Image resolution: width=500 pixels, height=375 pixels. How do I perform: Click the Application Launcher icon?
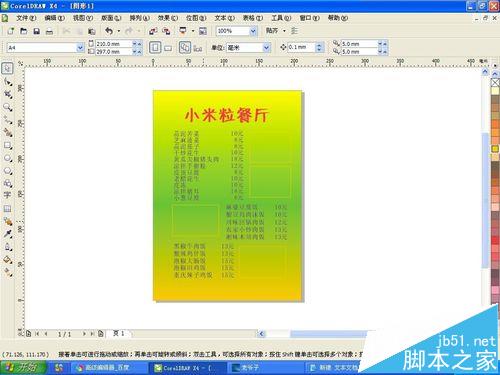[183, 31]
